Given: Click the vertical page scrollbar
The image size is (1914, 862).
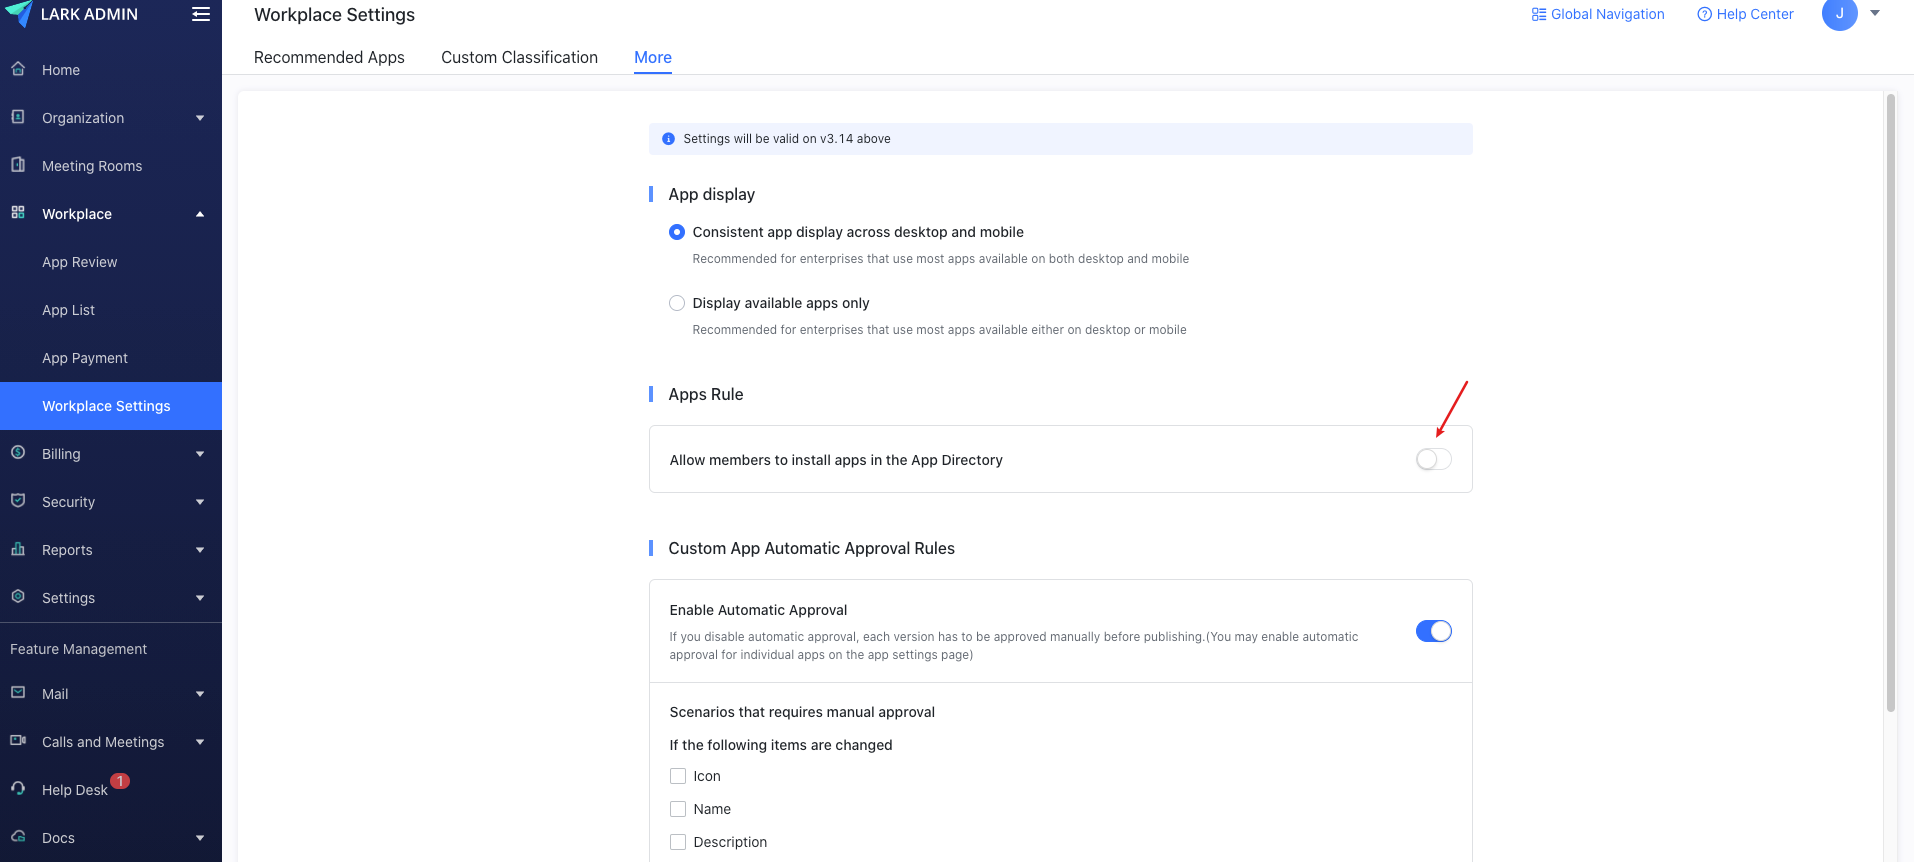Looking at the screenshot, I should click(x=1890, y=400).
